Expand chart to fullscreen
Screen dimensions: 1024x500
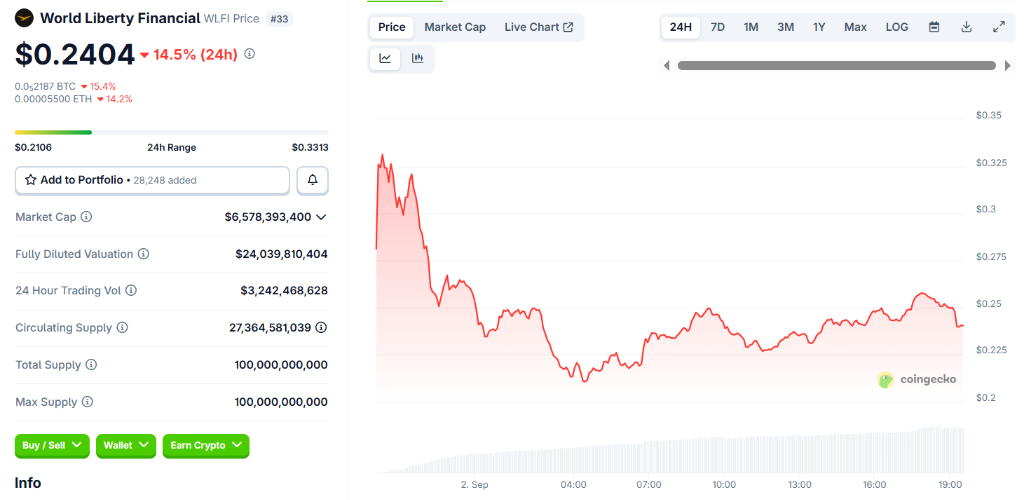click(998, 27)
